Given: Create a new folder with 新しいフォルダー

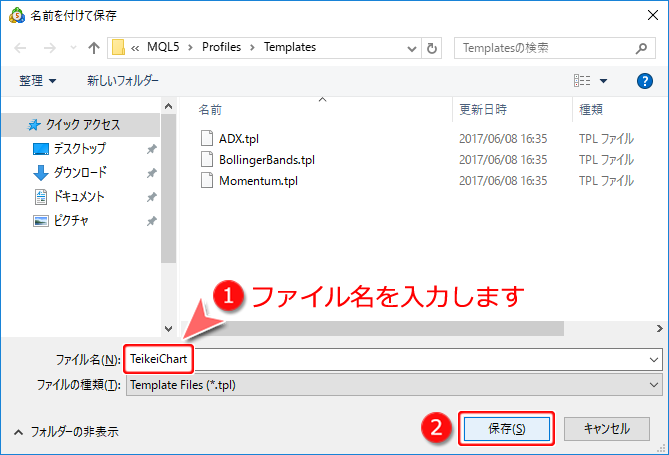Looking at the screenshot, I should 123,81.
